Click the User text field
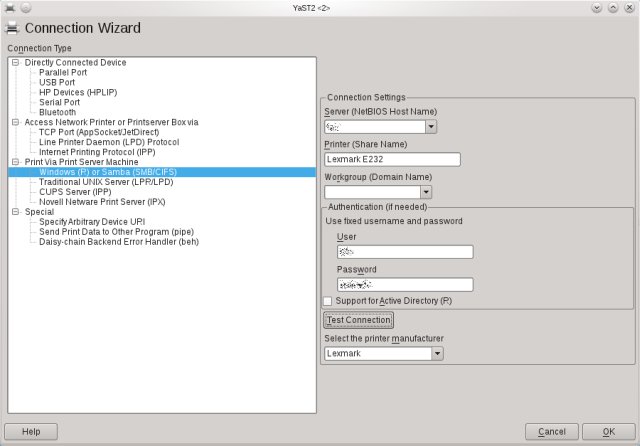 click(x=405, y=252)
